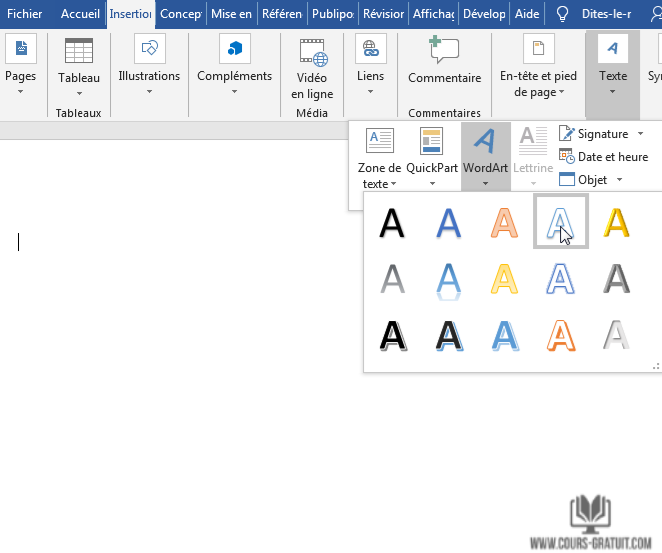Click the Compléments add-ins icon
Image resolution: width=662 pixels, height=553 pixels.
click(234, 49)
